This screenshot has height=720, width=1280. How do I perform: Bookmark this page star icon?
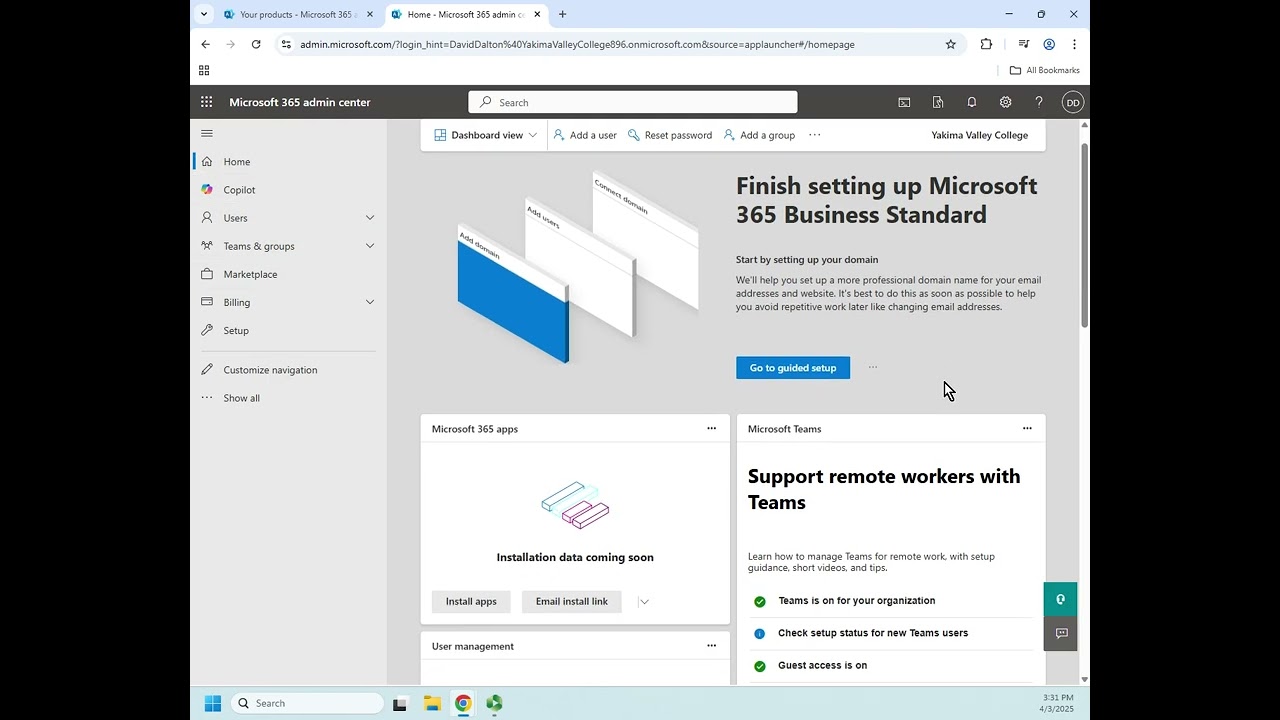[x=951, y=44]
